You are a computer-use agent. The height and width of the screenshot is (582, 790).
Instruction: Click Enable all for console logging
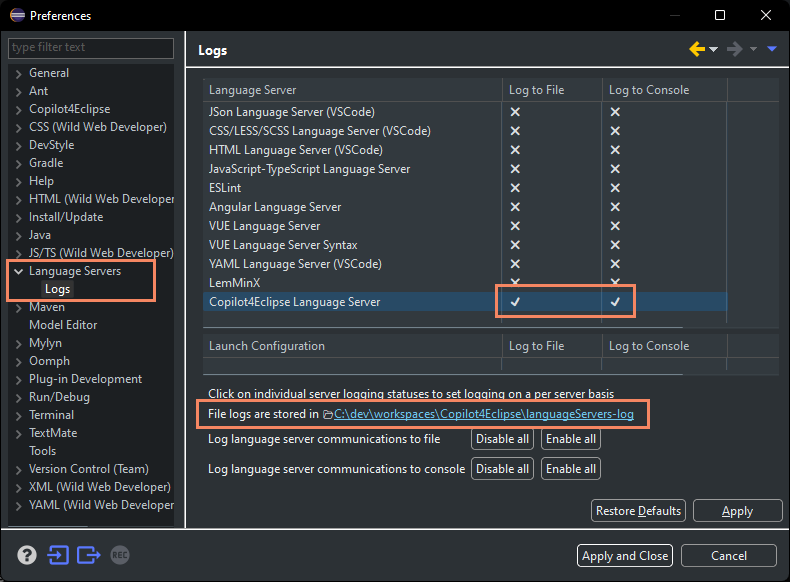571,469
